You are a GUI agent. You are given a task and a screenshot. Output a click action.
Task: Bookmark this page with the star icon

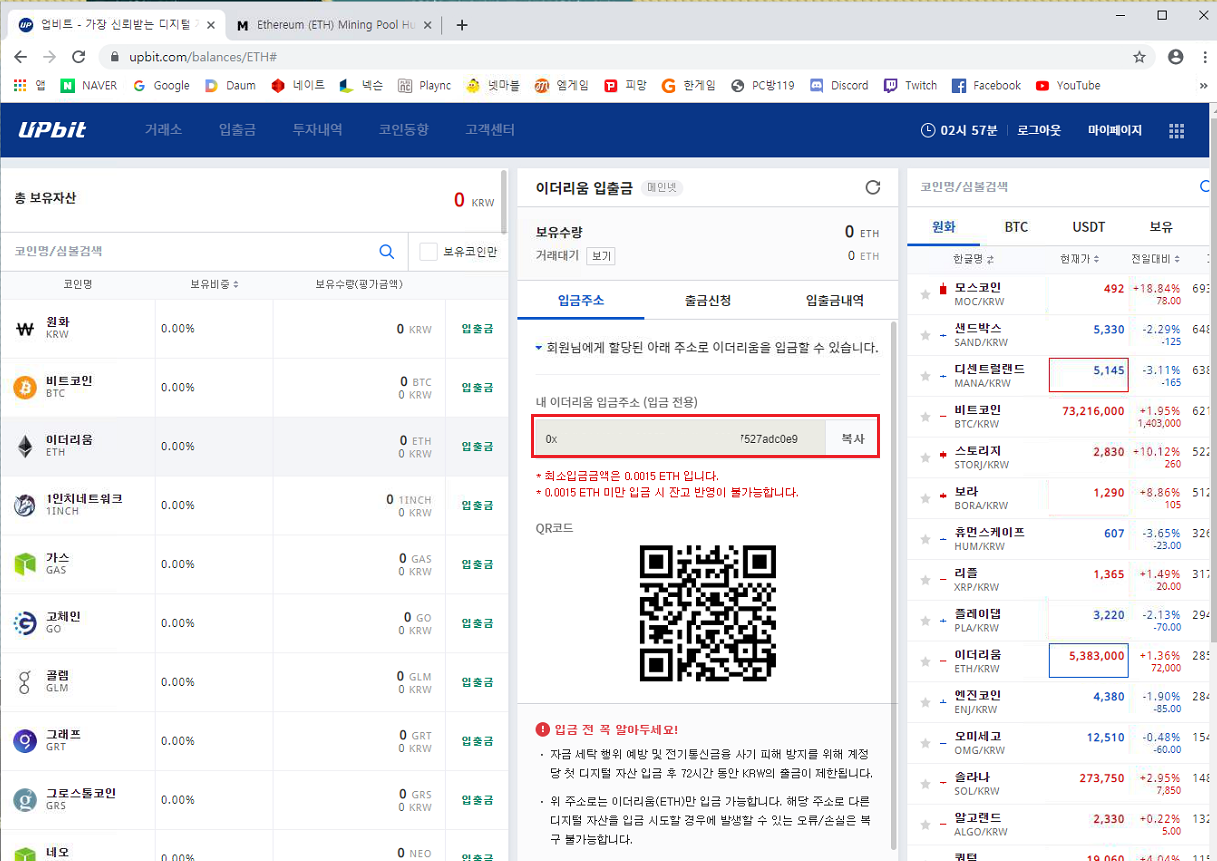click(1139, 57)
